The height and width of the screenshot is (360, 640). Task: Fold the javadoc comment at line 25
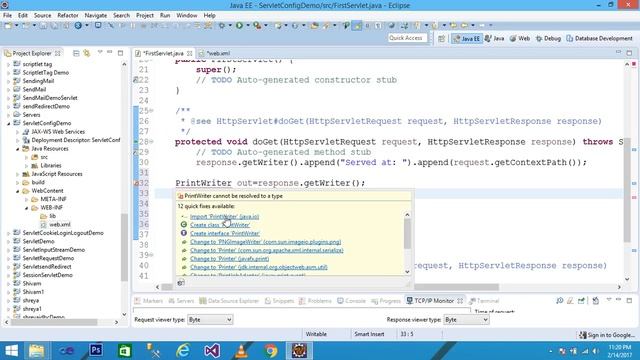tap(151, 111)
